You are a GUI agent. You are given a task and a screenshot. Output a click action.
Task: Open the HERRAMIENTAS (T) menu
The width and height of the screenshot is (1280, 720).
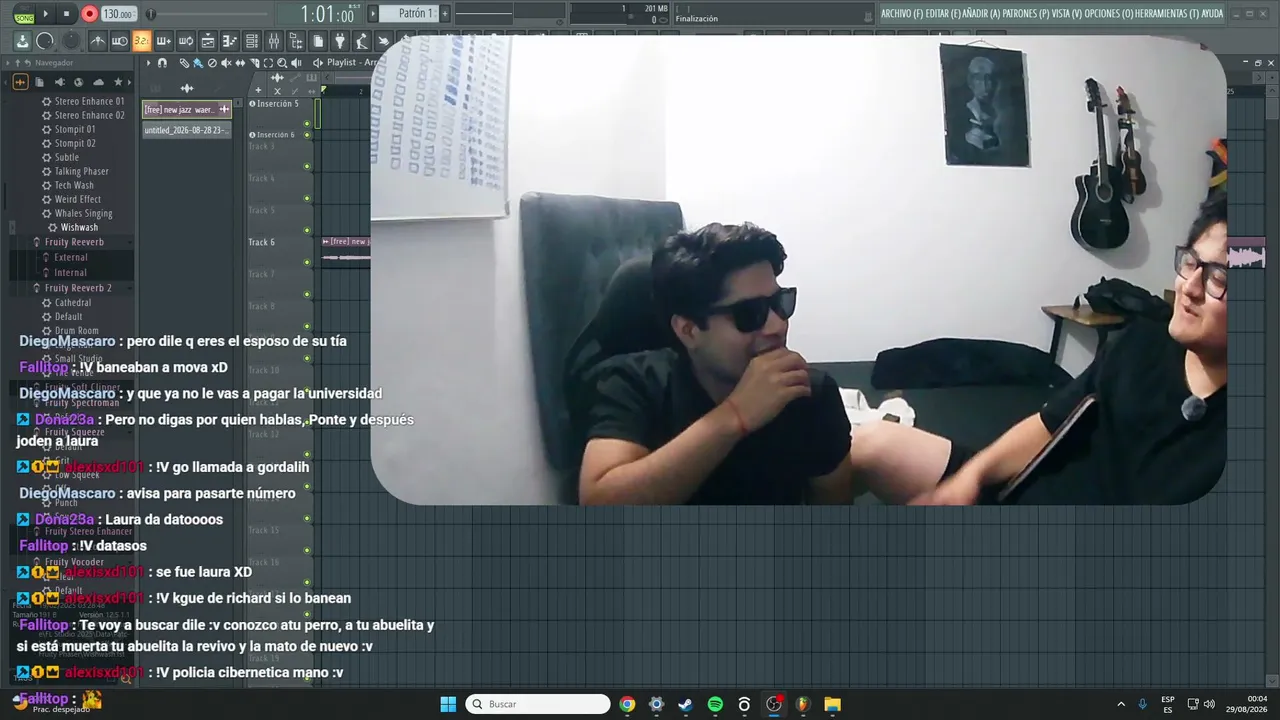[x=1167, y=14]
